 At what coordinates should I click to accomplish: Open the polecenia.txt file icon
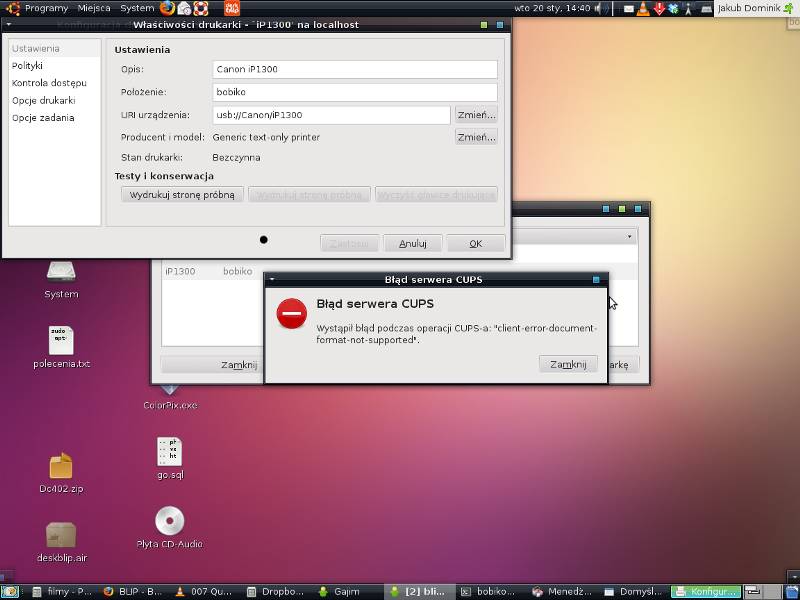tap(61, 341)
